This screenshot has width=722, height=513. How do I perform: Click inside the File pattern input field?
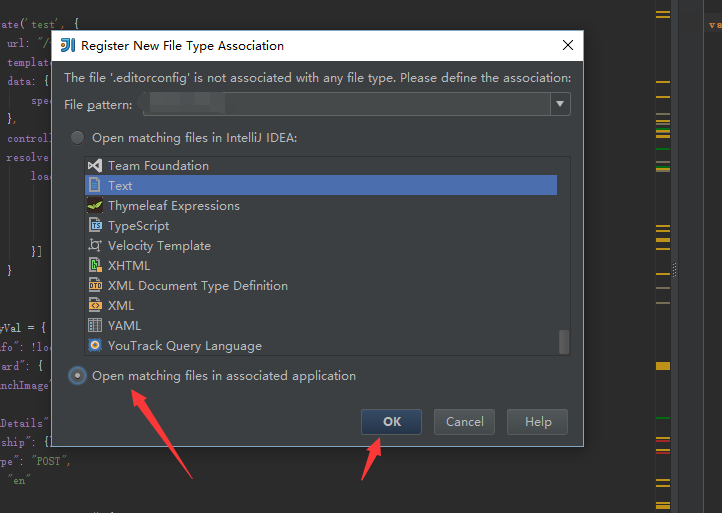point(347,104)
